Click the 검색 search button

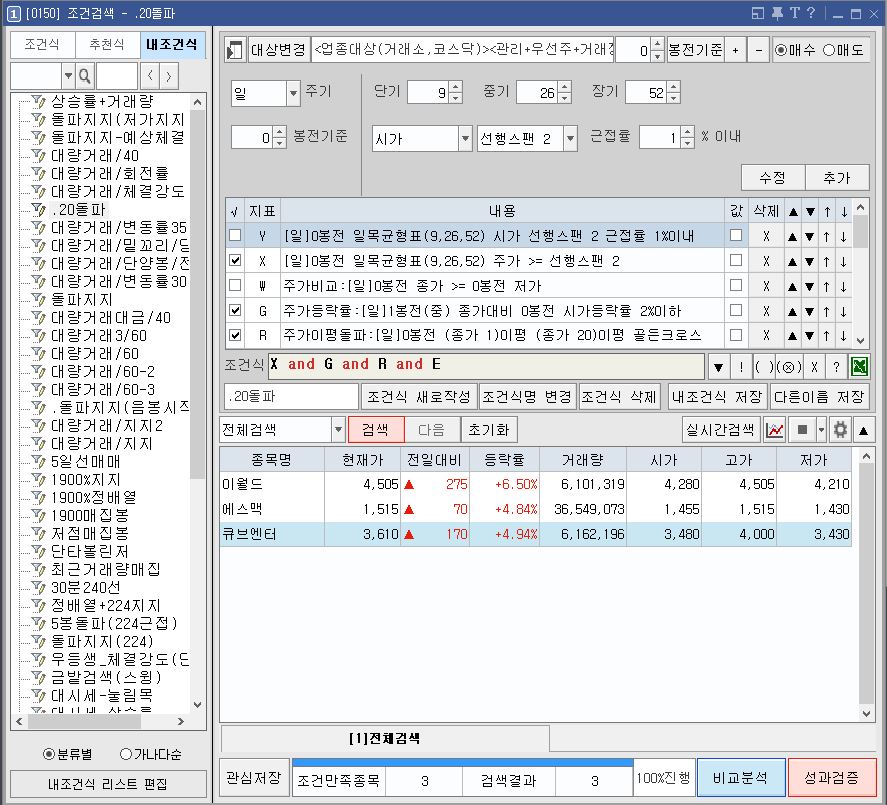[x=376, y=430]
